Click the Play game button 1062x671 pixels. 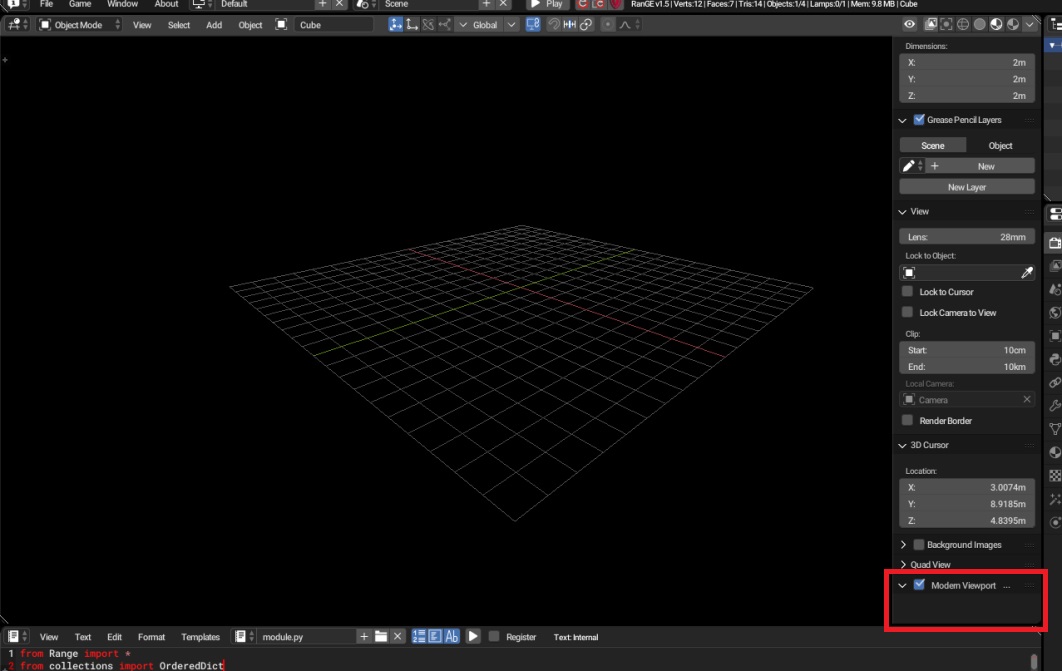(547, 4)
